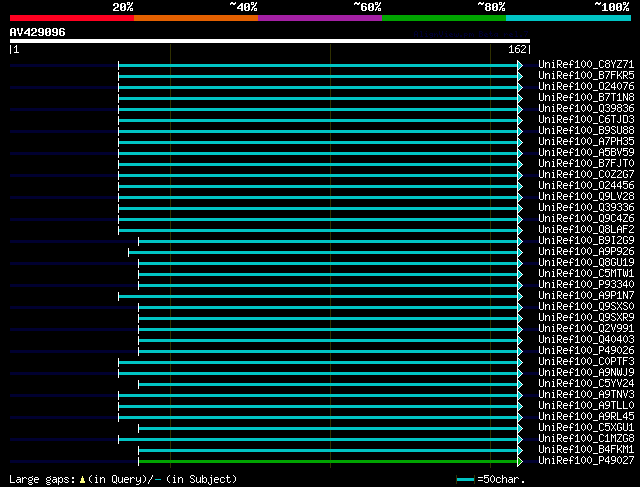640x487 pixels.
Task: Select the AV429096 query label
Action: coord(38,32)
